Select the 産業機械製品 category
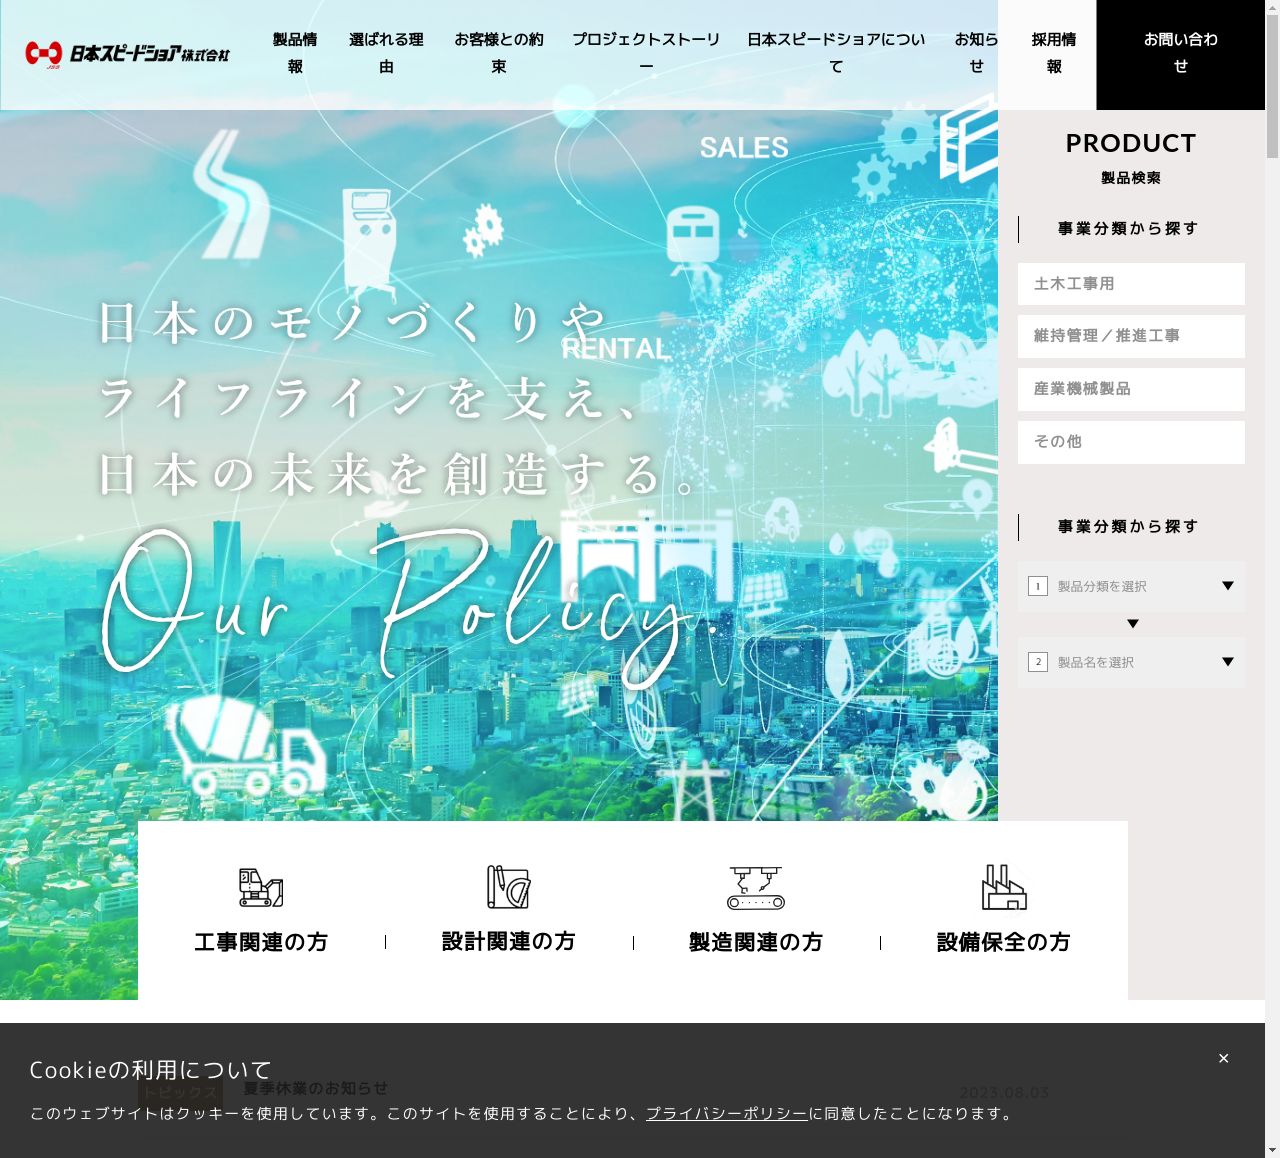The image size is (1280, 1158). [1131, 389]
